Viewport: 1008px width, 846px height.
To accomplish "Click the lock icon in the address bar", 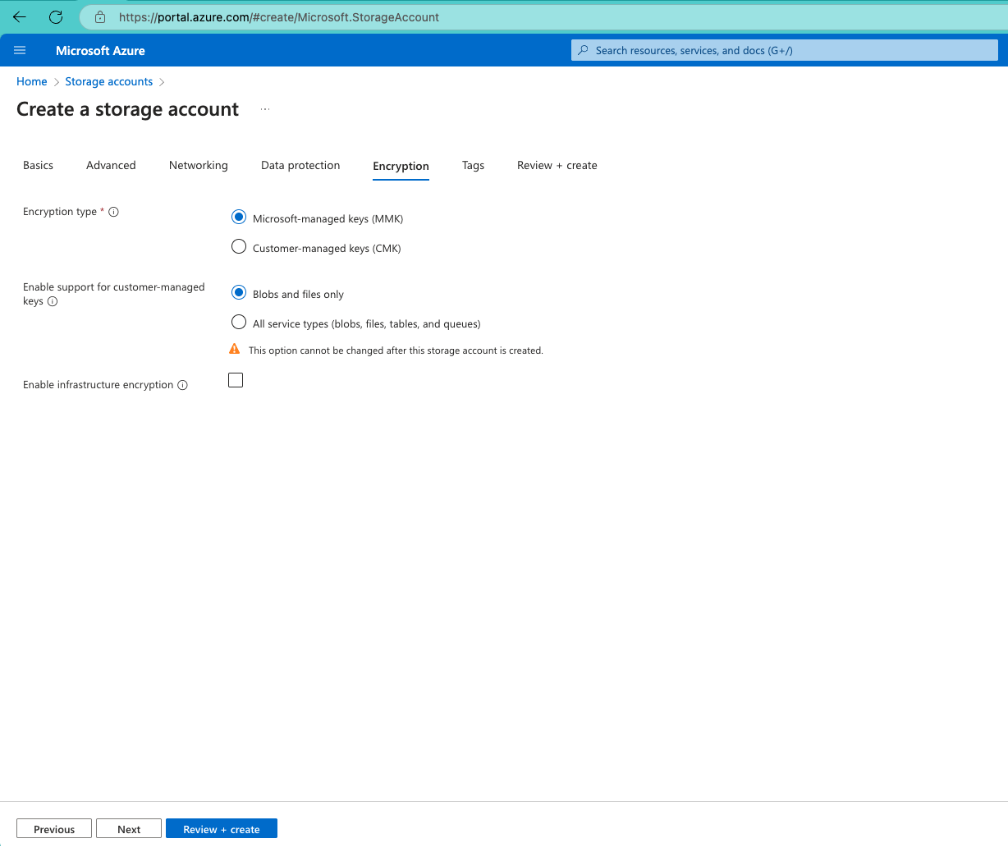I will pos(98,17).
